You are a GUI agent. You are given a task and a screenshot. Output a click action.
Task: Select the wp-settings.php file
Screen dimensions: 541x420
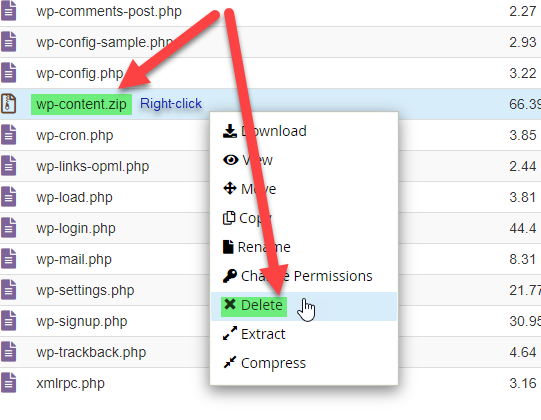[85, 291]
